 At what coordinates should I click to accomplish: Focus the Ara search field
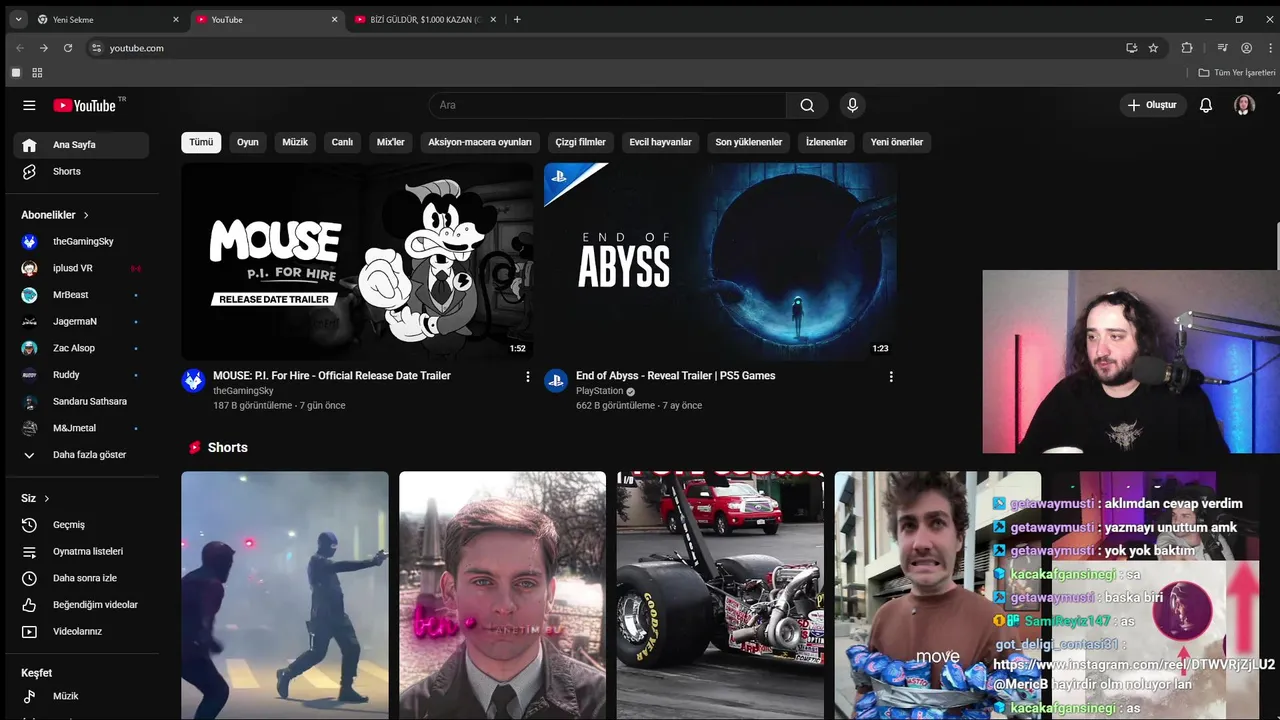pyautogui.click(x=607, y=105)
